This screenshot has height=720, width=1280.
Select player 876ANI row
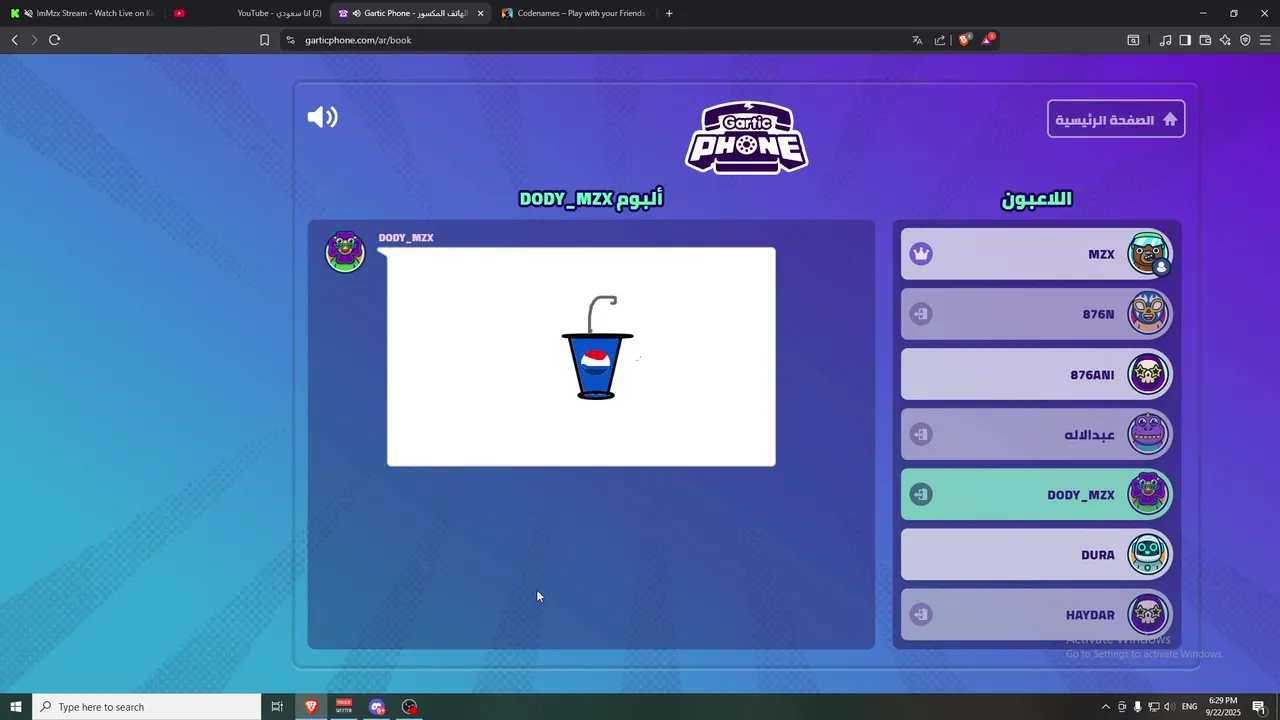(x=1036, y=374)
